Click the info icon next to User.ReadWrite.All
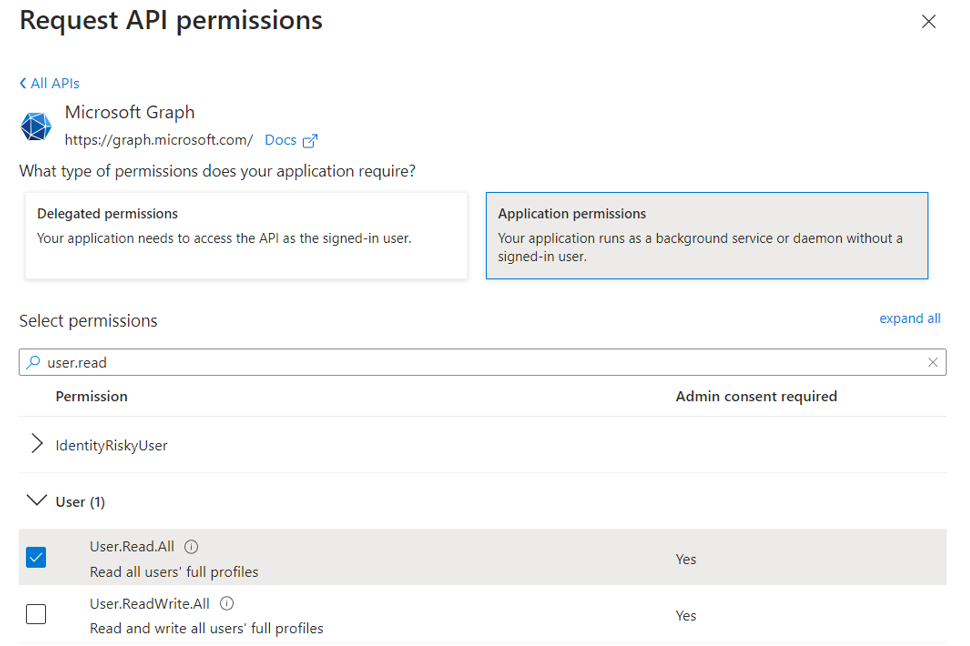 (227, 603)
